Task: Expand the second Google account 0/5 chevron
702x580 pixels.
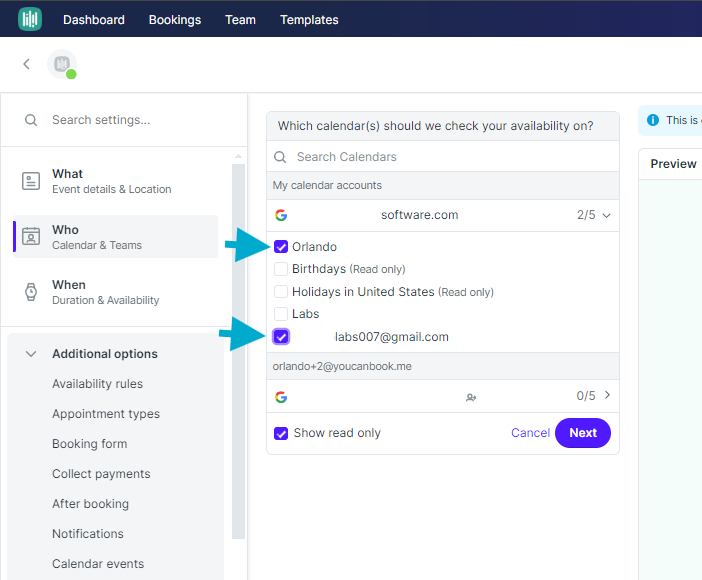Action: tap(607, 395)
